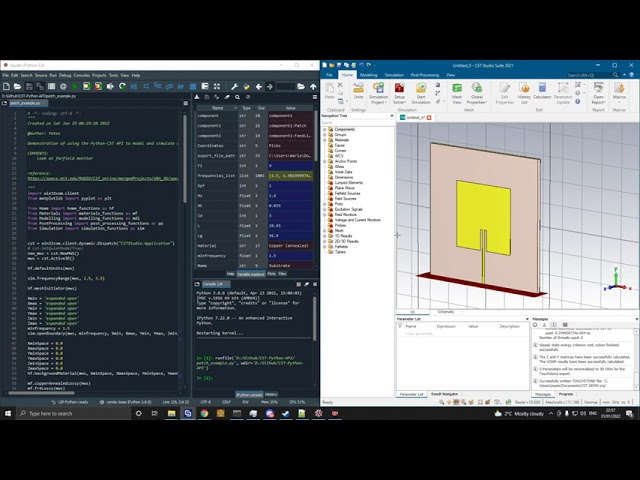Click Spyder's Change to parent directory arrow
This screenshot has height=480, width=640.
313,87
